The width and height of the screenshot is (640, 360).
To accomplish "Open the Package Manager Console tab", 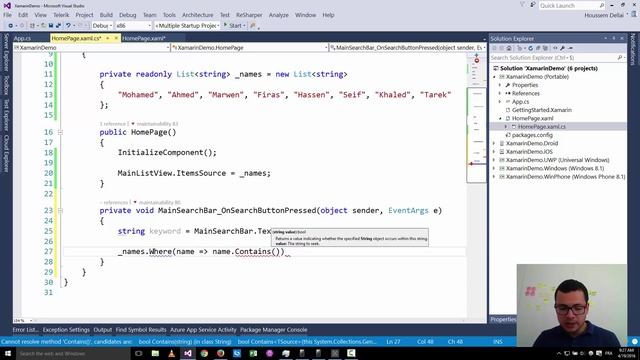I will pos(273,330).
